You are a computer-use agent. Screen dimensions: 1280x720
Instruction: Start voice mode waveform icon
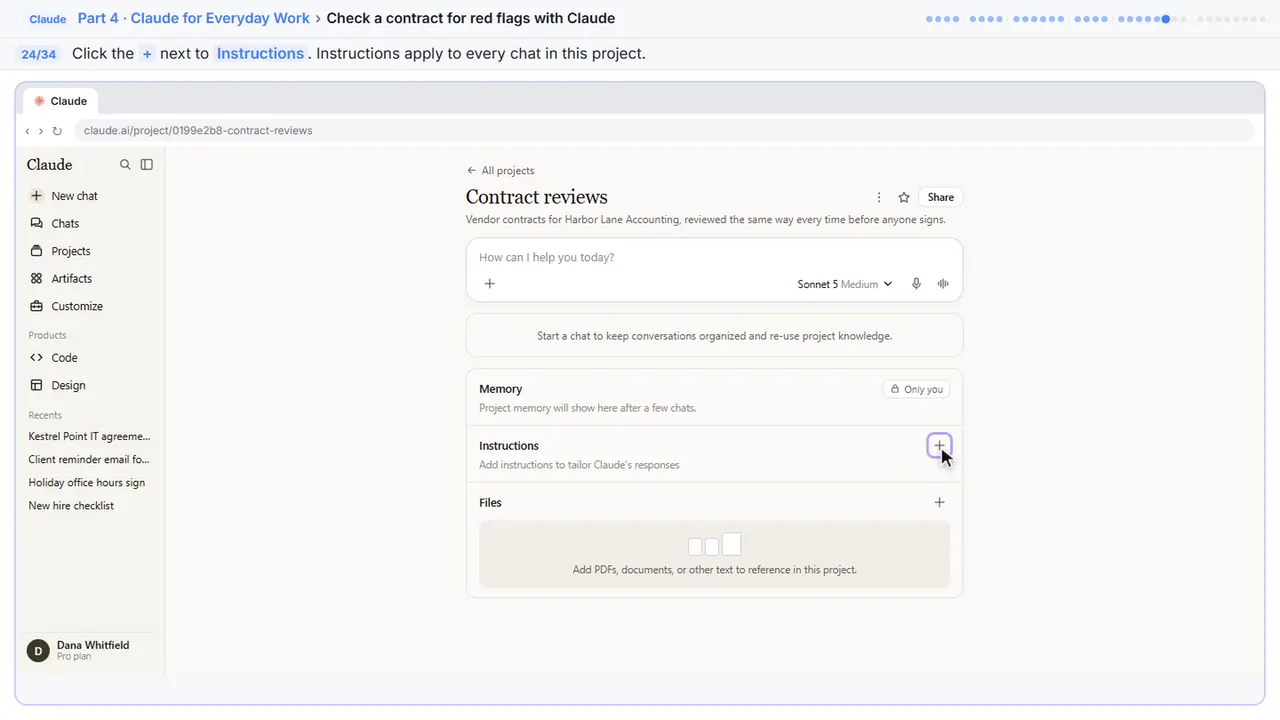943,284
